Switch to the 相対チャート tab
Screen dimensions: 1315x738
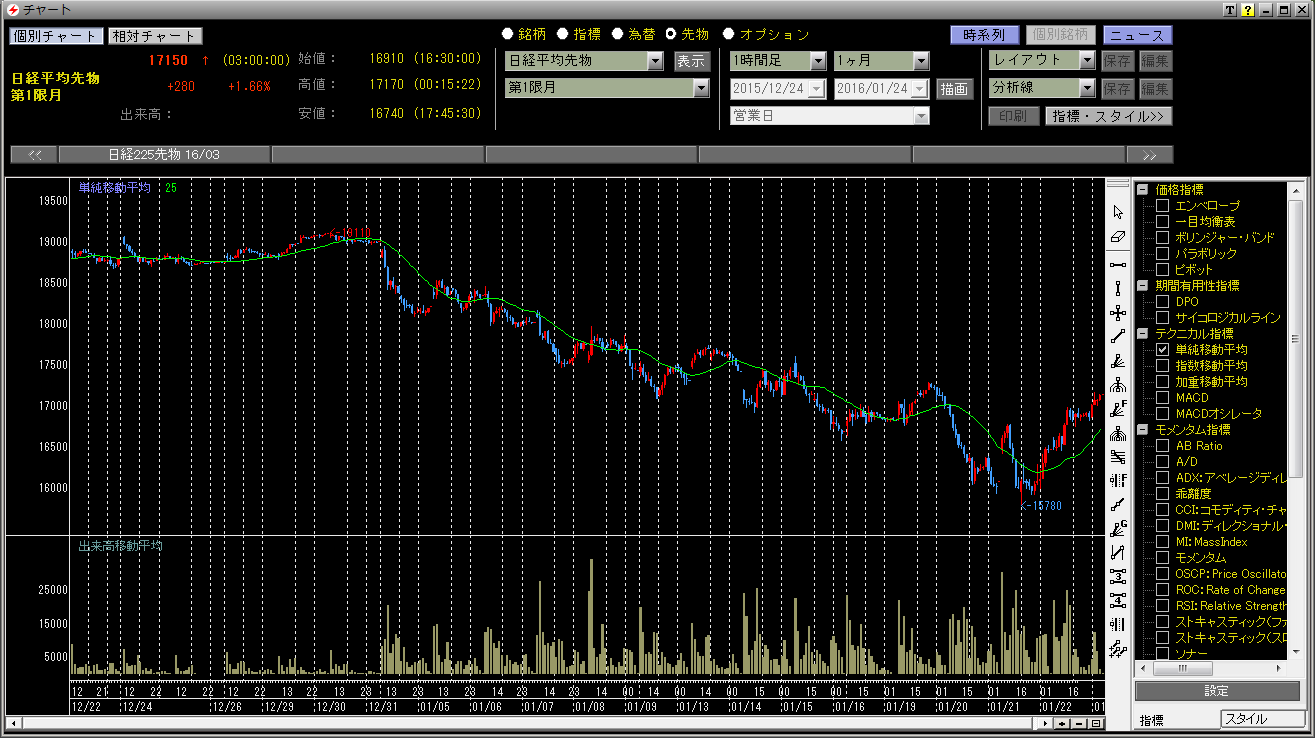point(154,36)
